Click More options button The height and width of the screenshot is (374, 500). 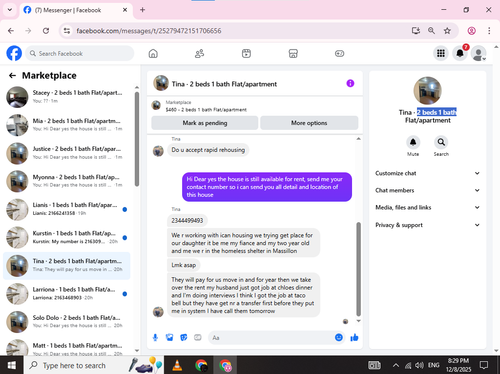click(x=309, y=123)
